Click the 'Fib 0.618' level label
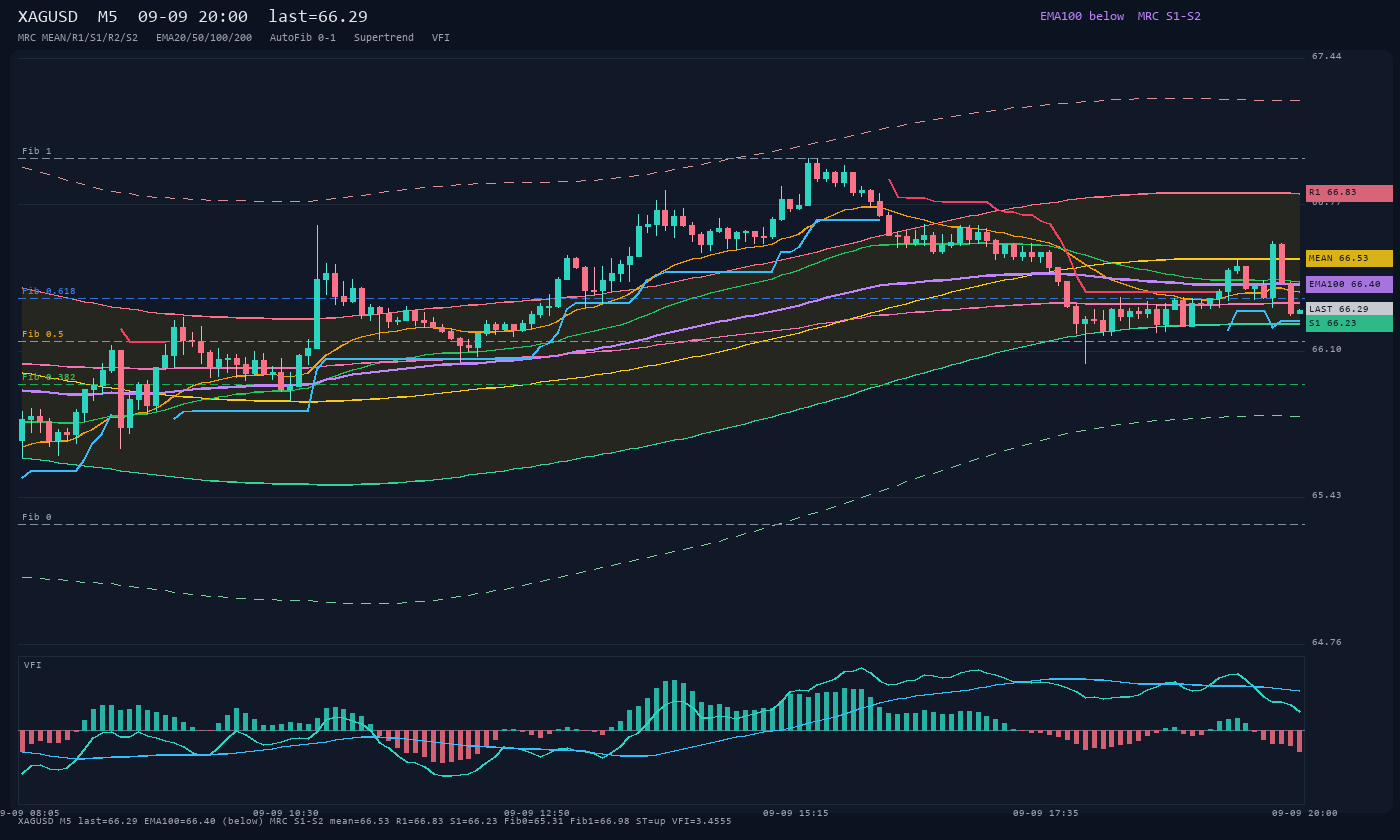The height and width of the screenshot is (840, 1400). pyautogui.click(x=49, y=291)
